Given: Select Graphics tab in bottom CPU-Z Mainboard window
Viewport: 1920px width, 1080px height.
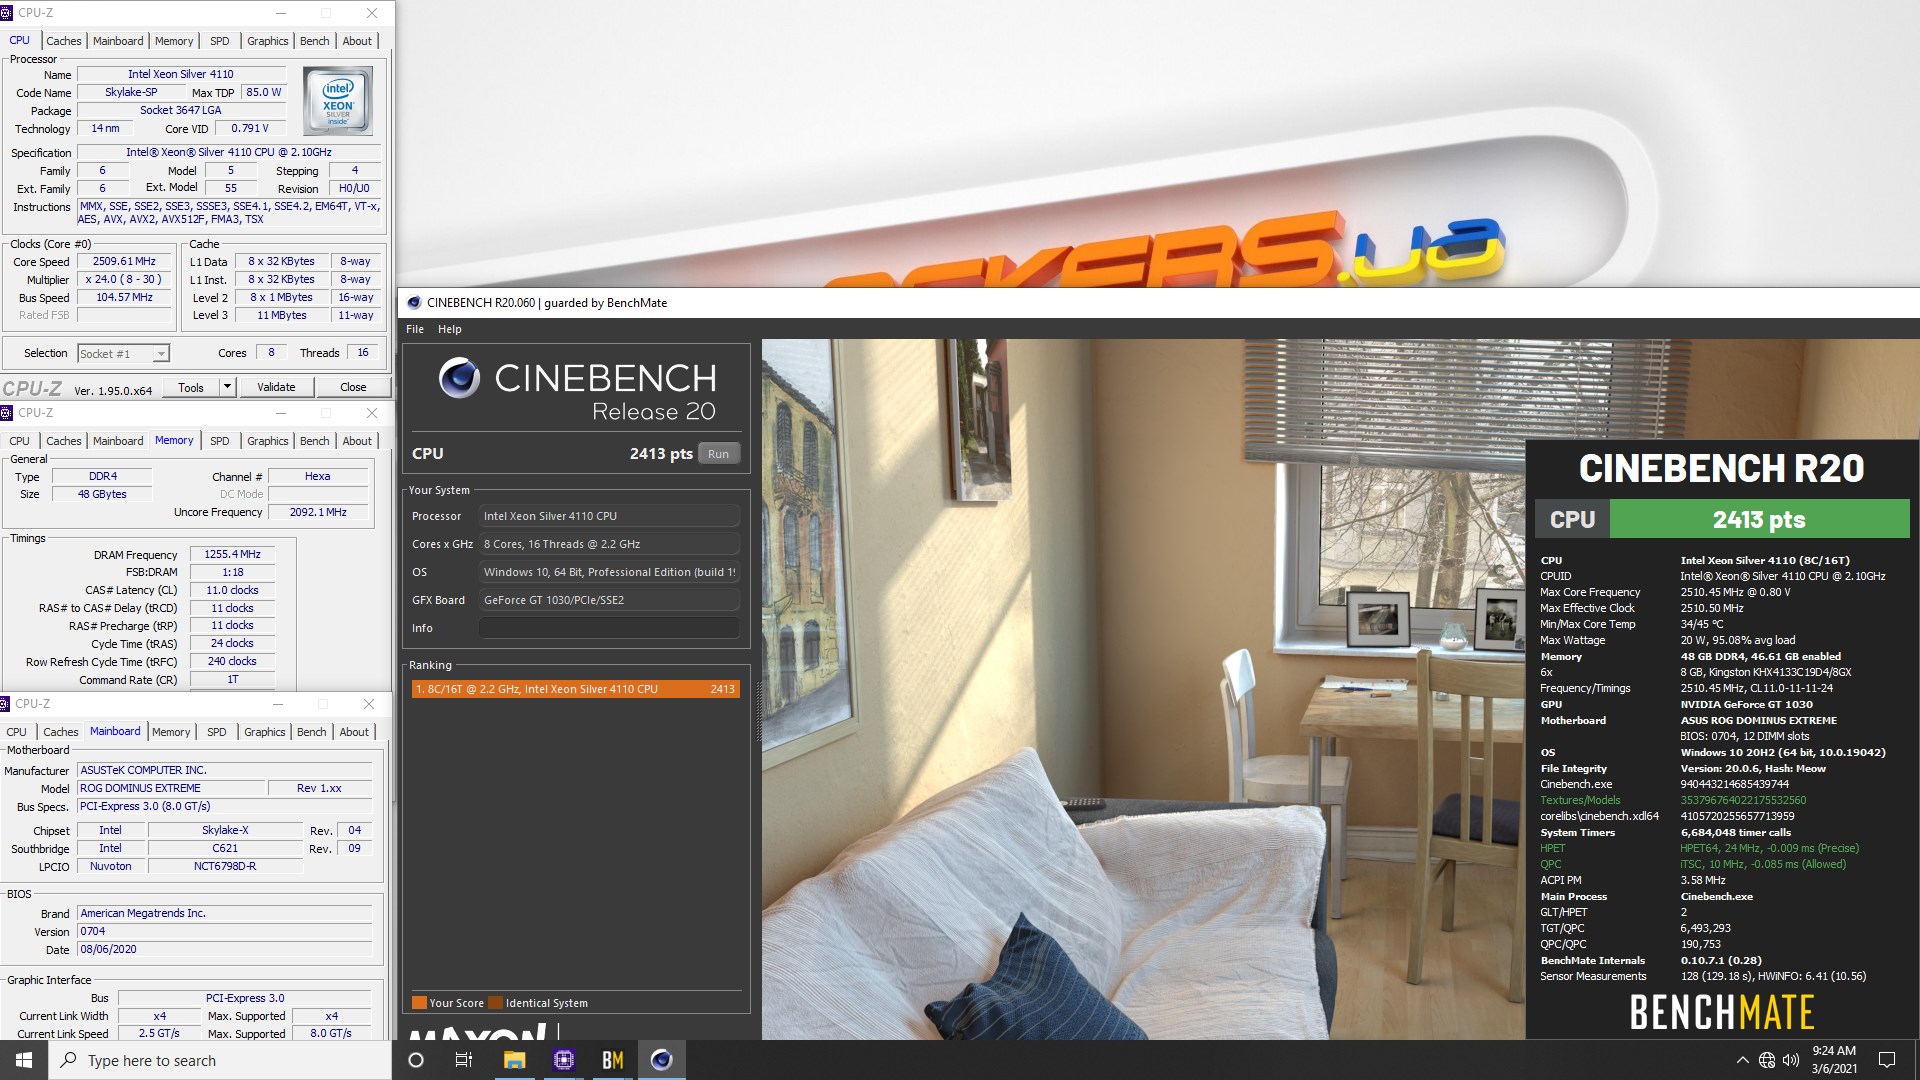Looking at the screenshot, I should (x=265, y=732).
